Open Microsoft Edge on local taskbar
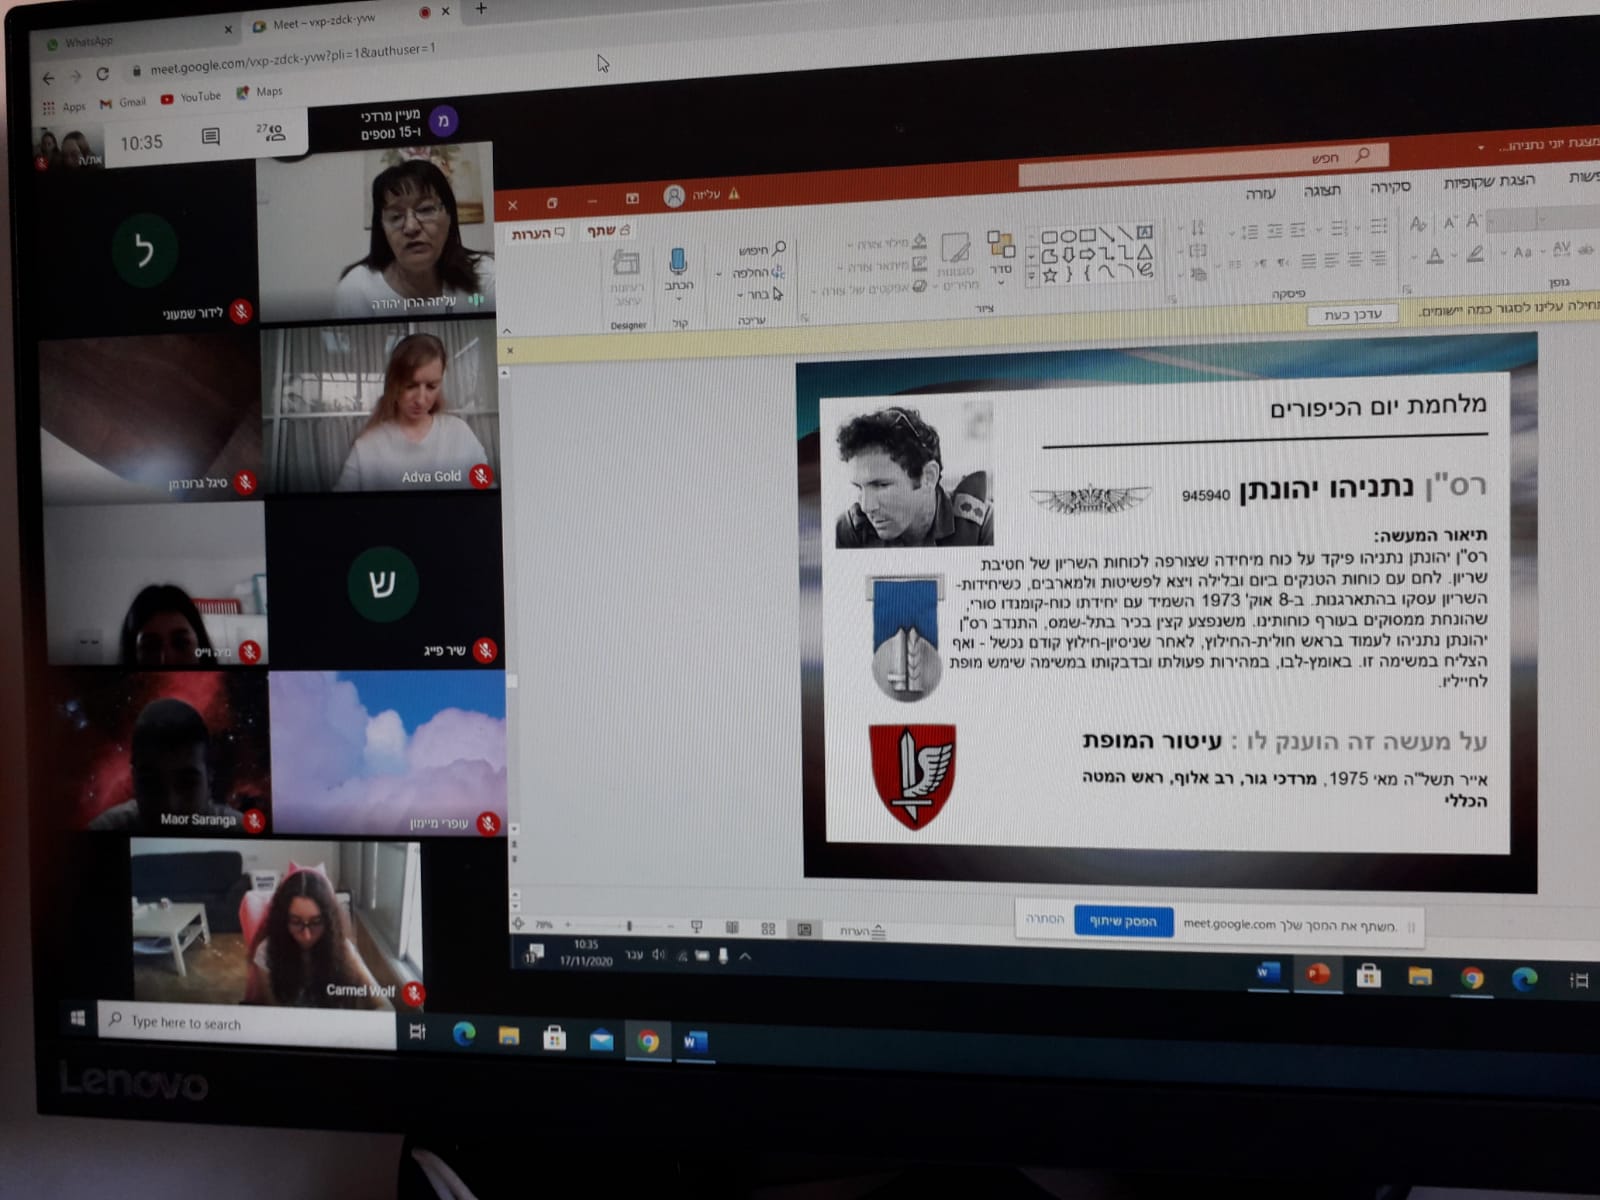 coord(463,1035)
